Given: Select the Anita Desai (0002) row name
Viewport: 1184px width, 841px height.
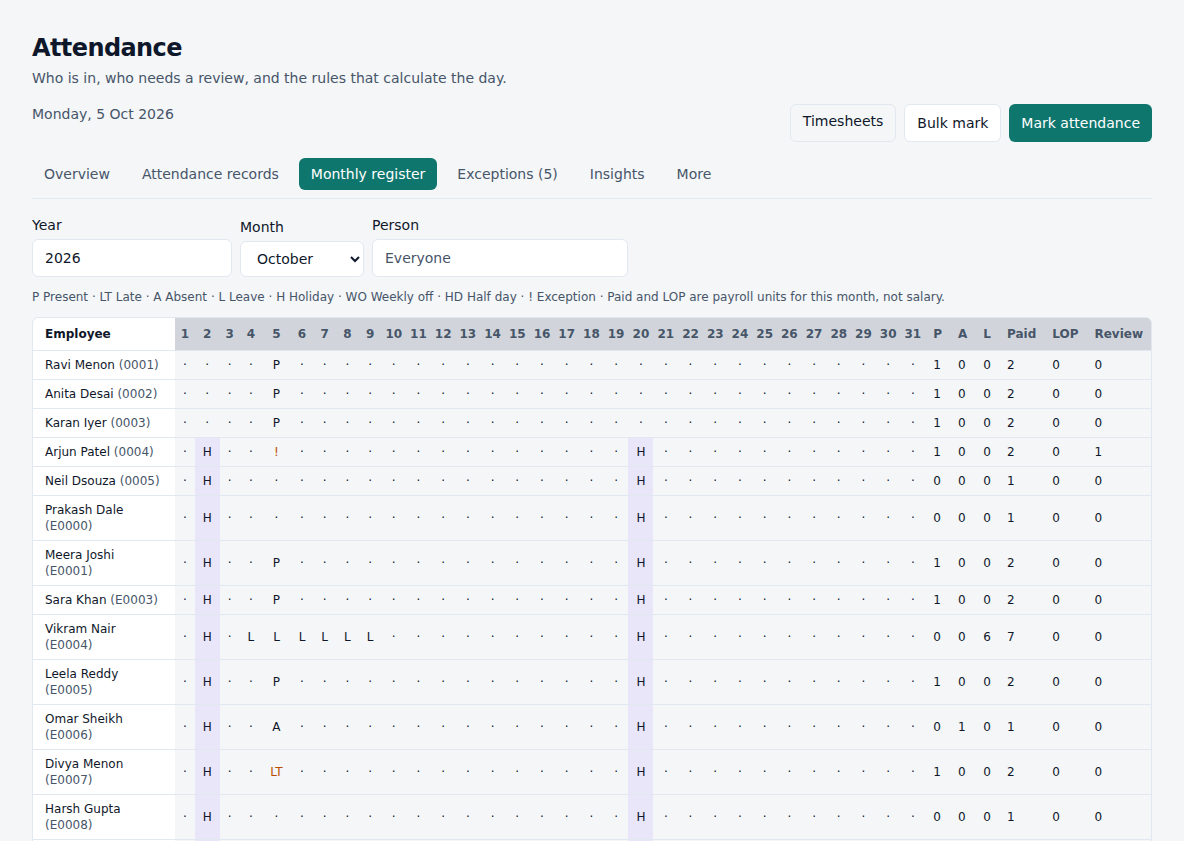Looking at the screenshot, I should 101,393.
